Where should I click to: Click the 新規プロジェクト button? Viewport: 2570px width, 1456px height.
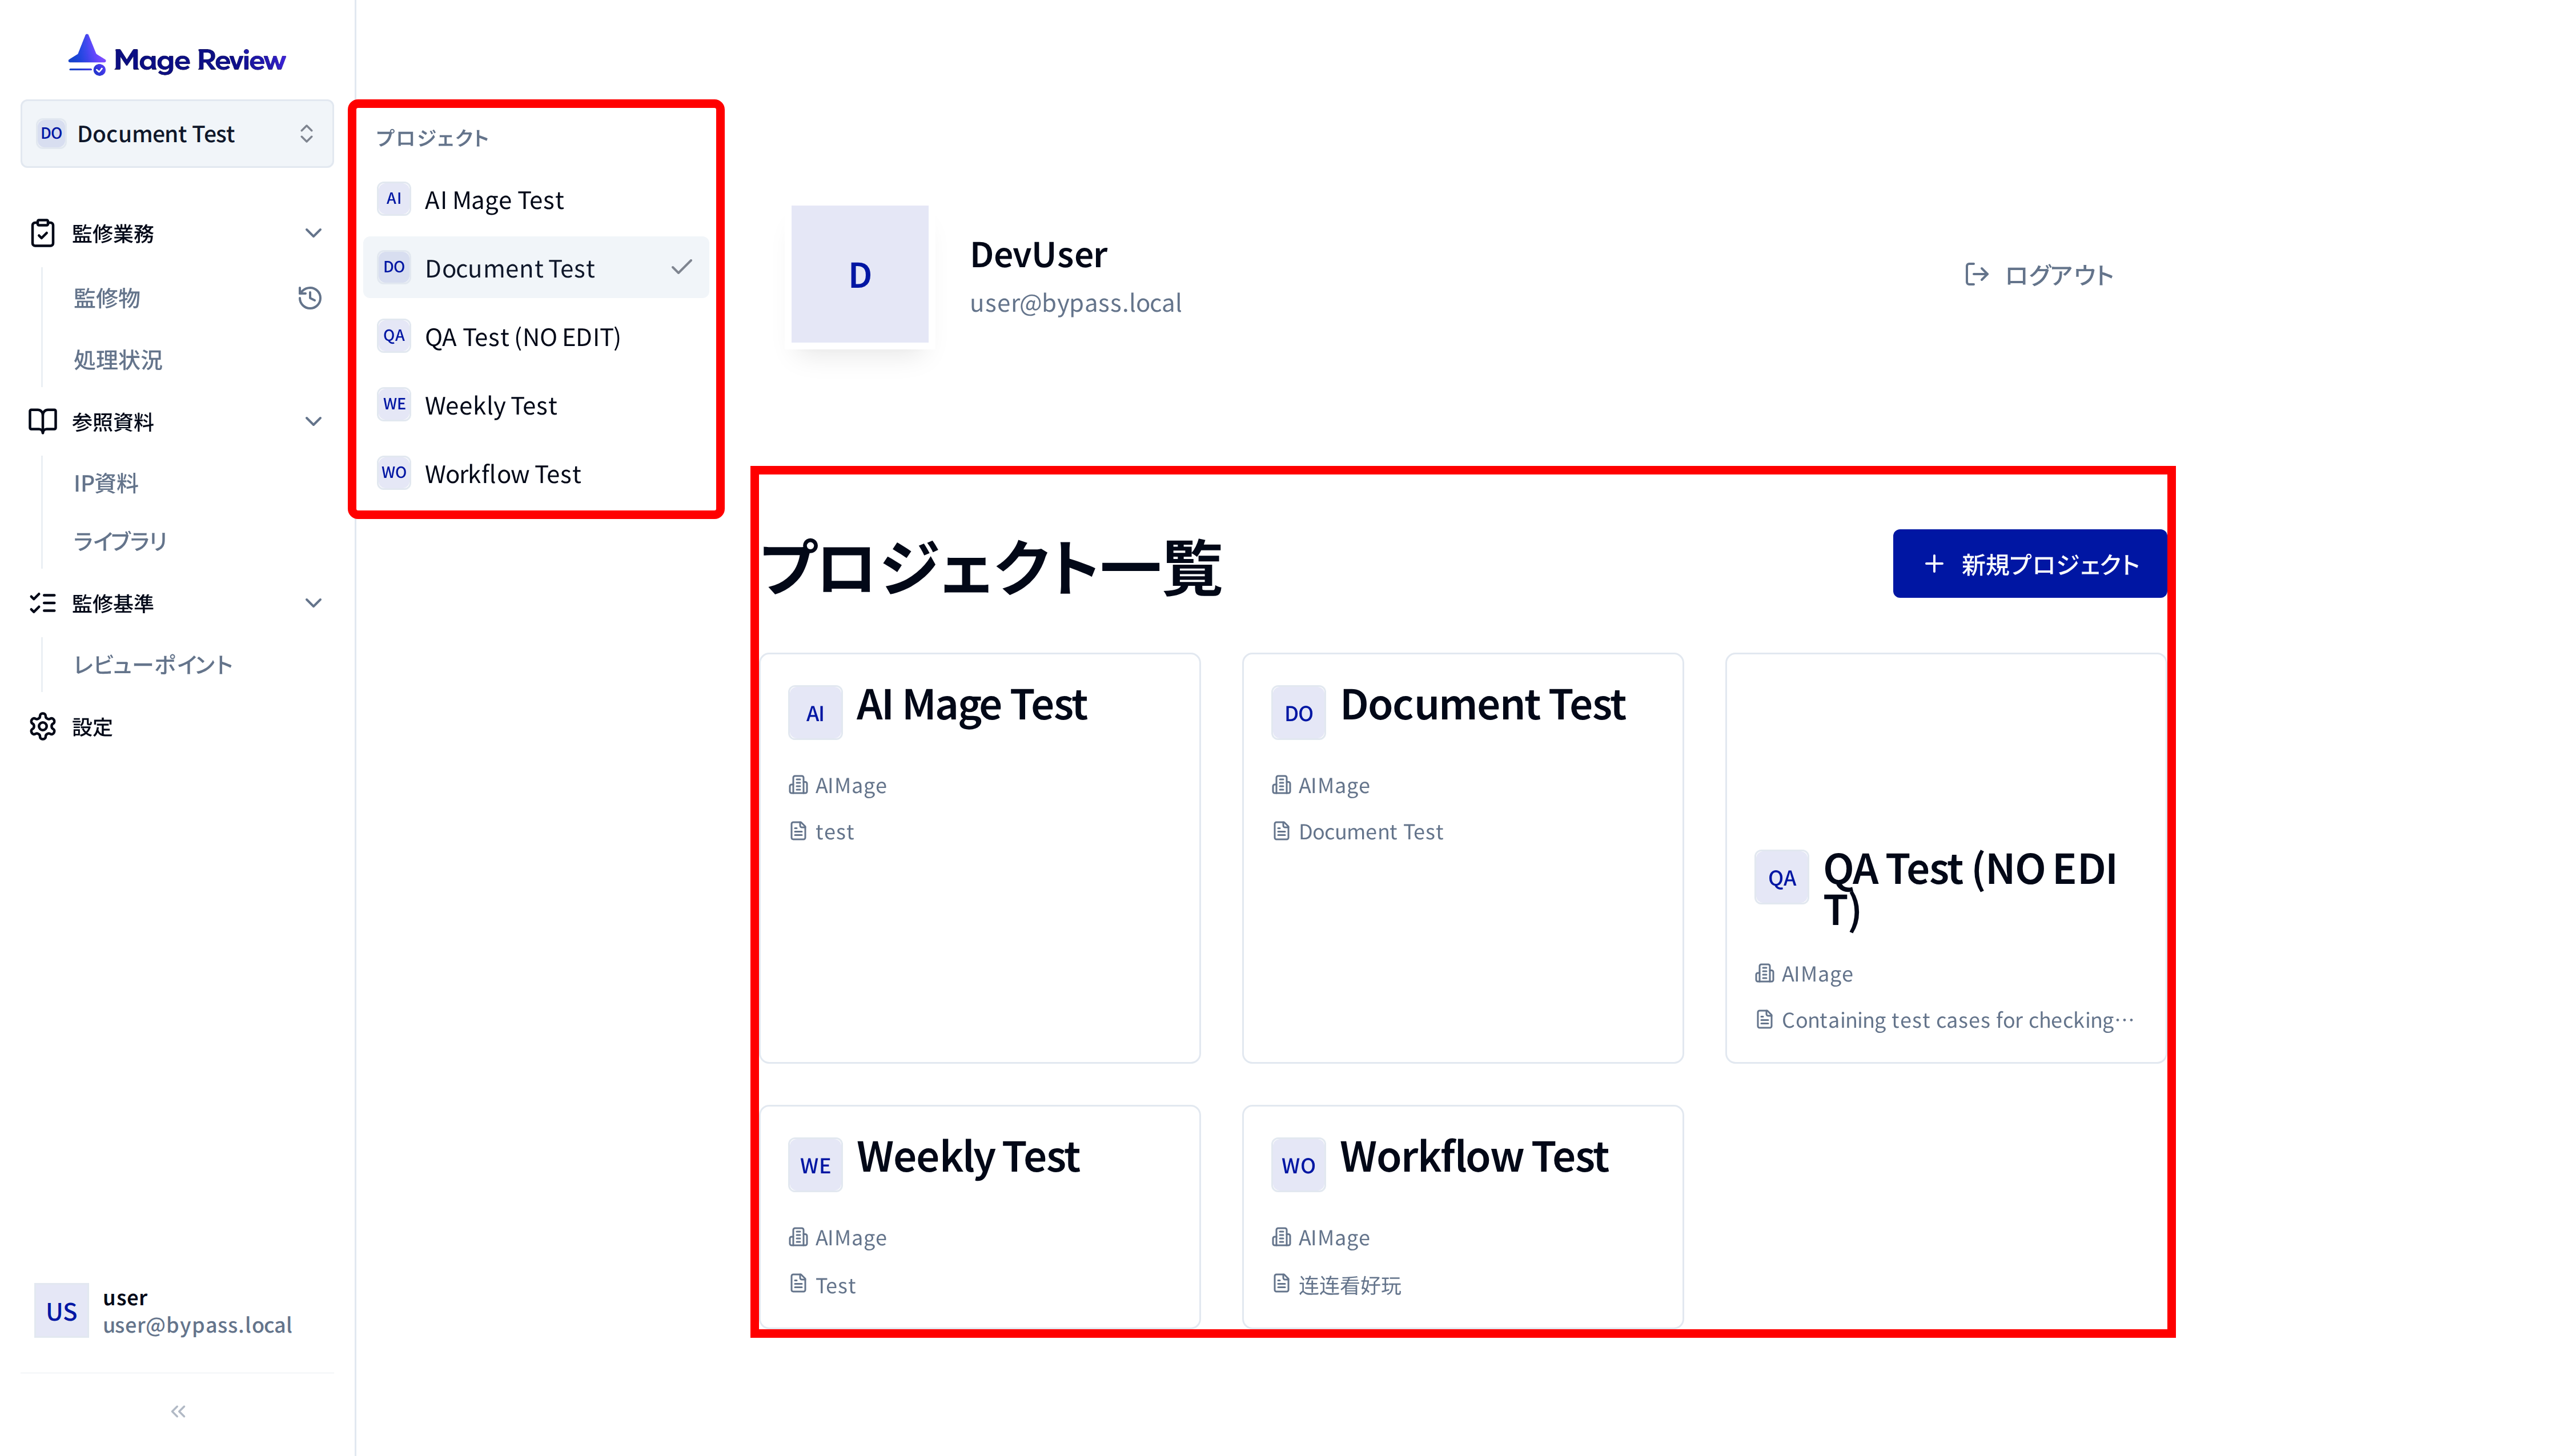click(x=2029, y=564)
